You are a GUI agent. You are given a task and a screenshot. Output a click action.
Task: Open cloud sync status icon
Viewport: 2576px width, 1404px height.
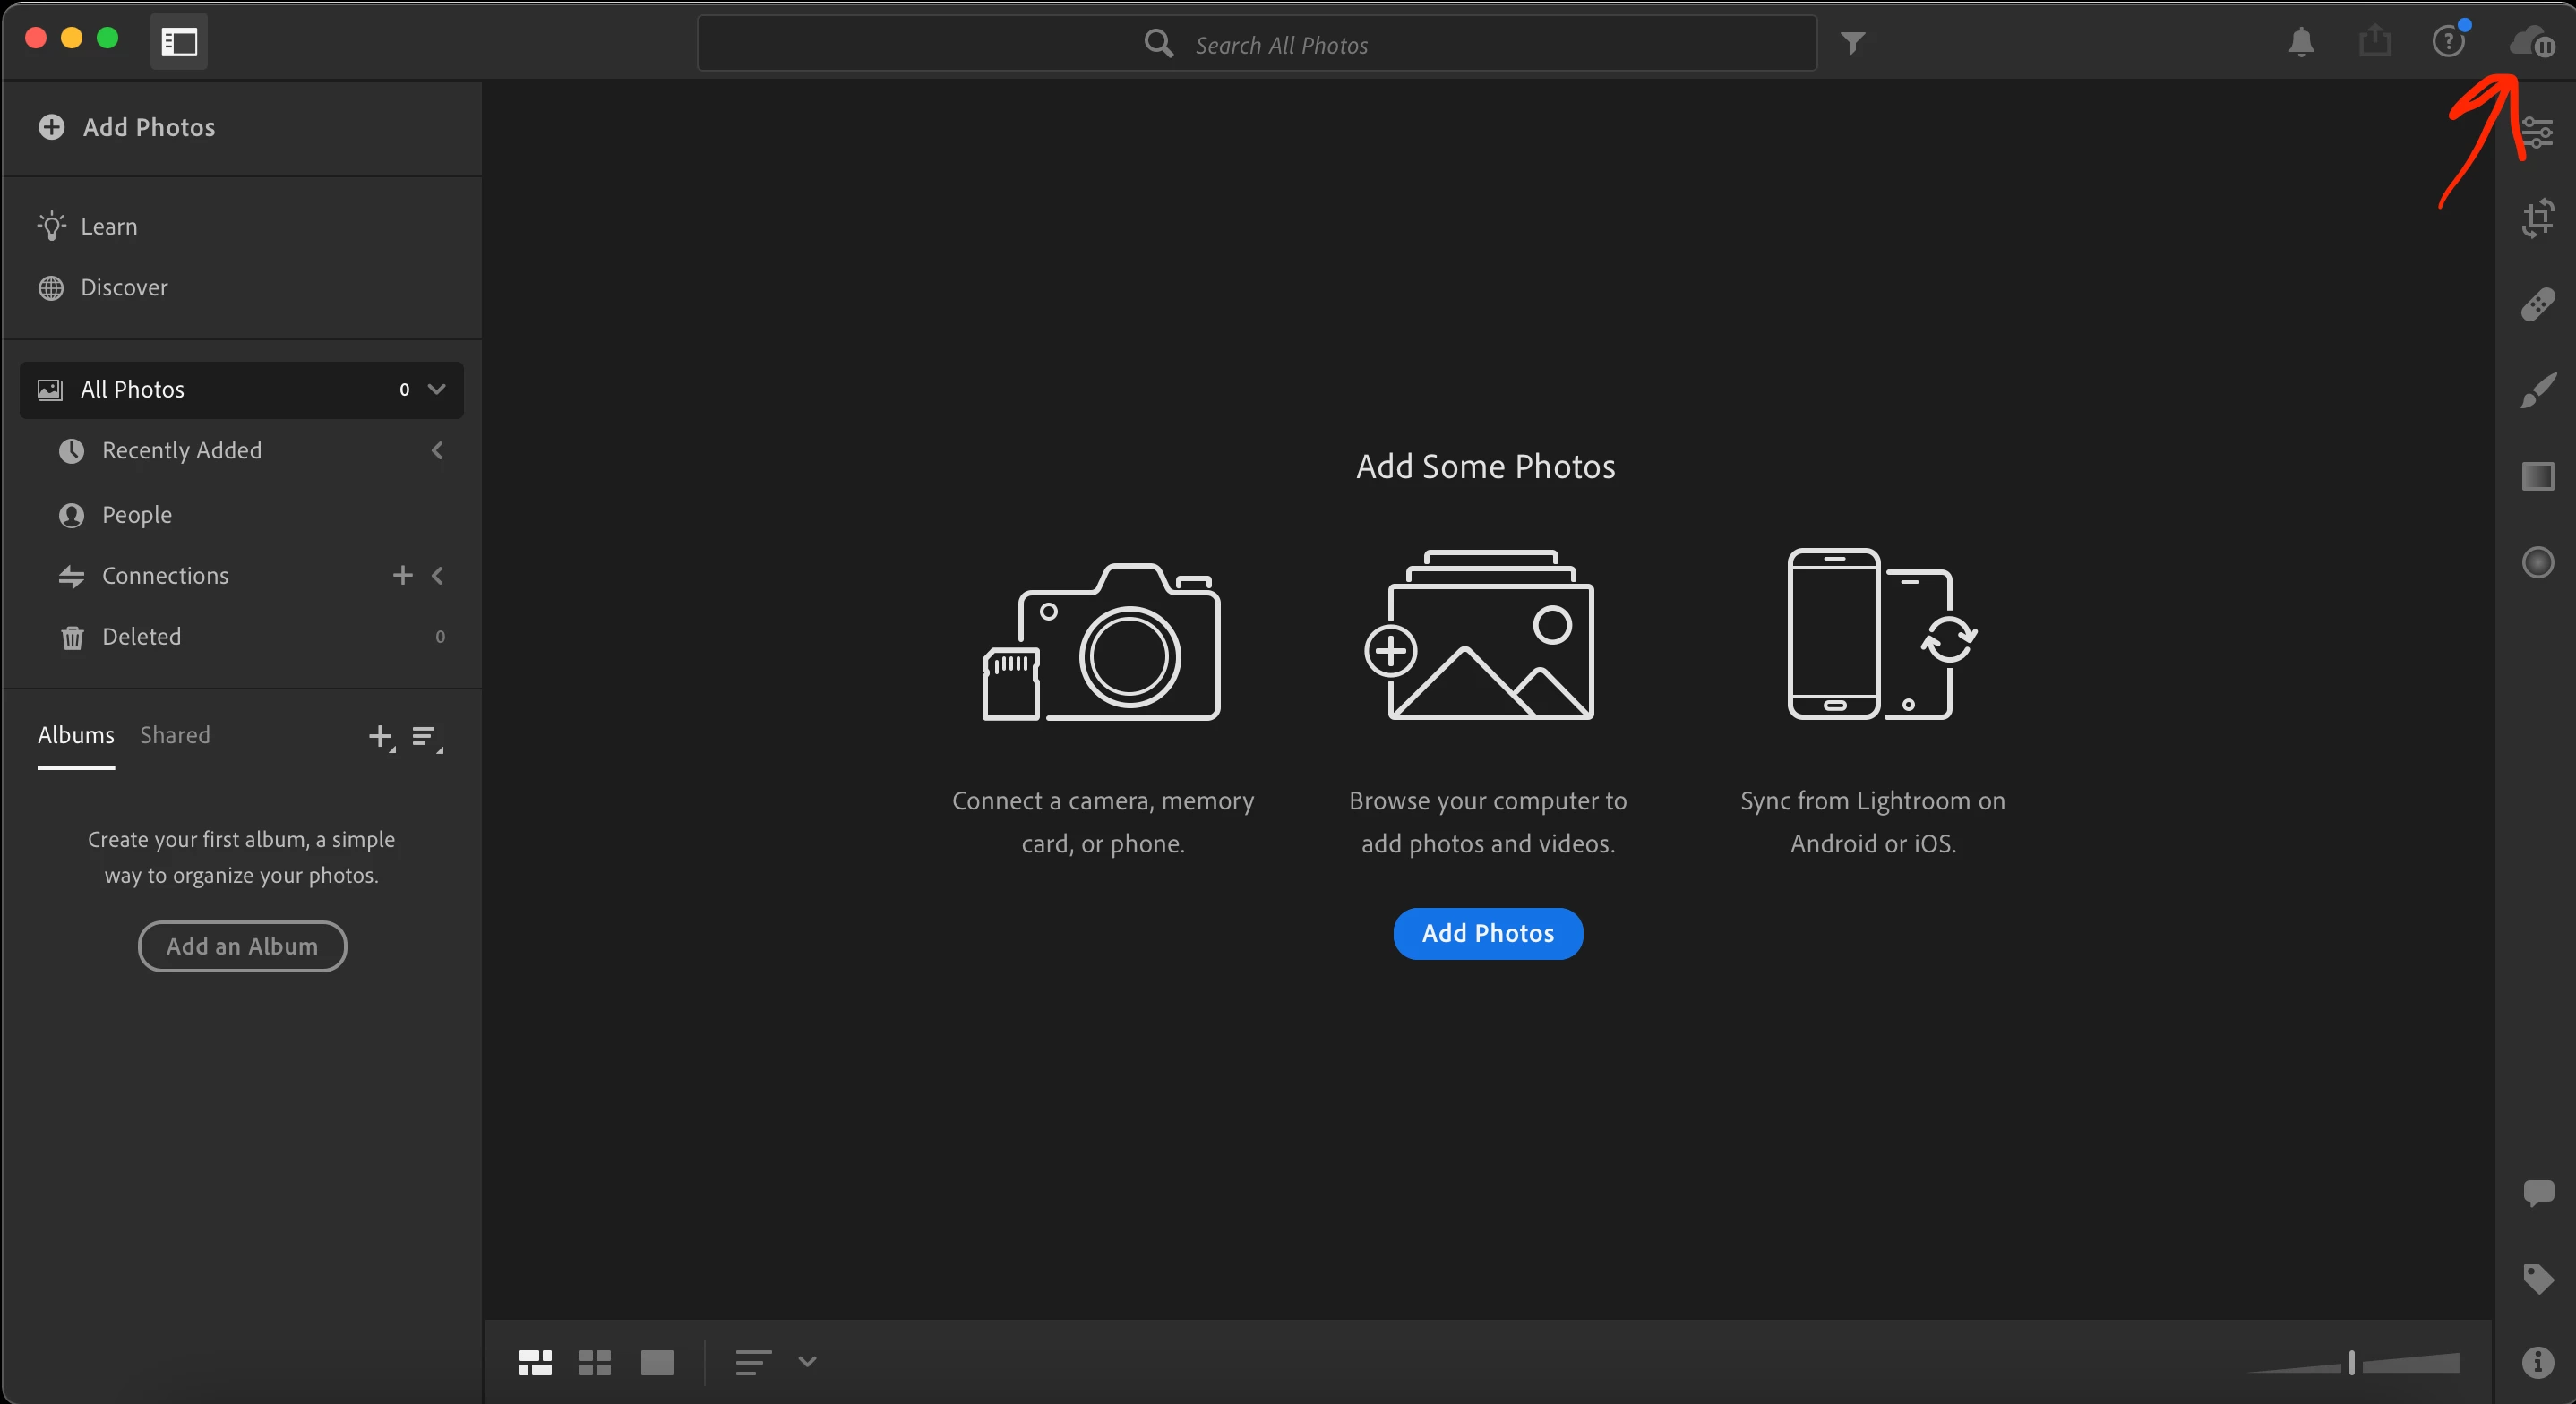click(2530, 42)
